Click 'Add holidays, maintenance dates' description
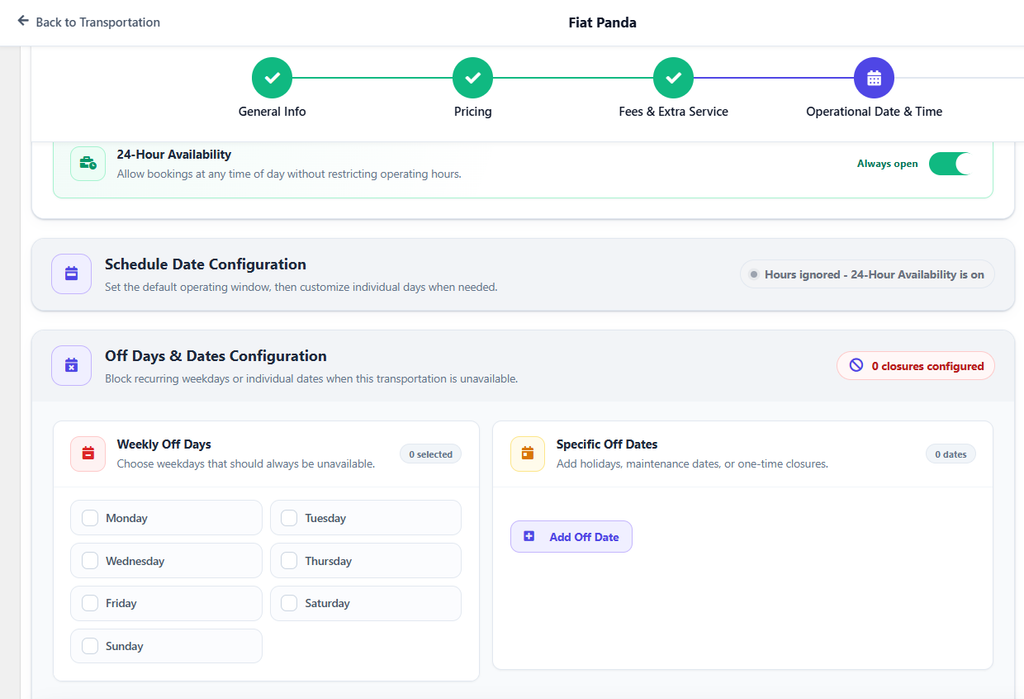Image resolution: width=1024 pixels, height=699 pixels. pos(692,464)
